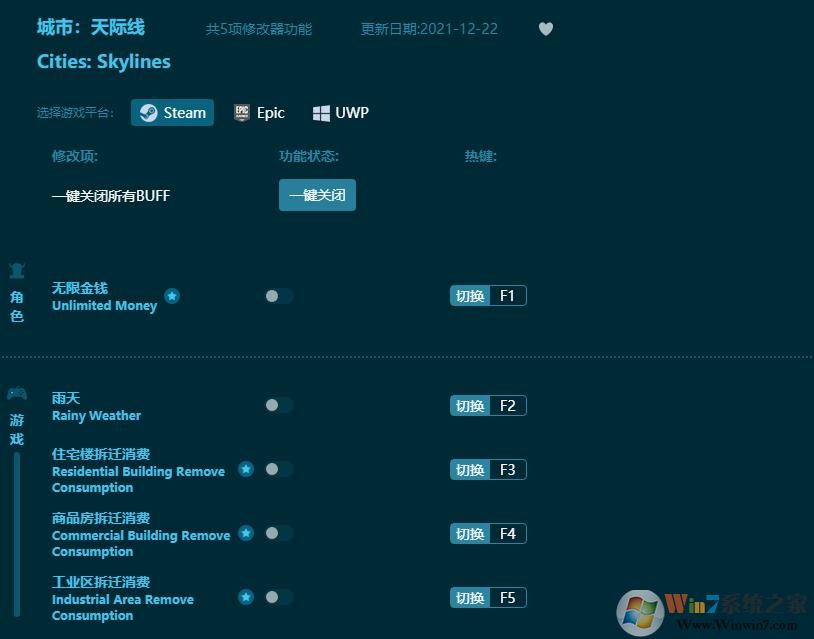Select the Steam platform icon

(149, 112)
